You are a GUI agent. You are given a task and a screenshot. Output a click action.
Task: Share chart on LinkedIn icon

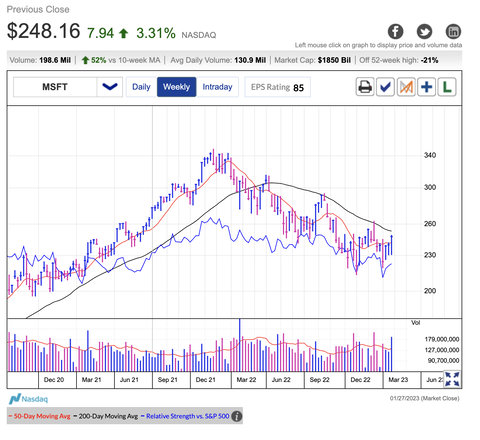tap(453, 32)
